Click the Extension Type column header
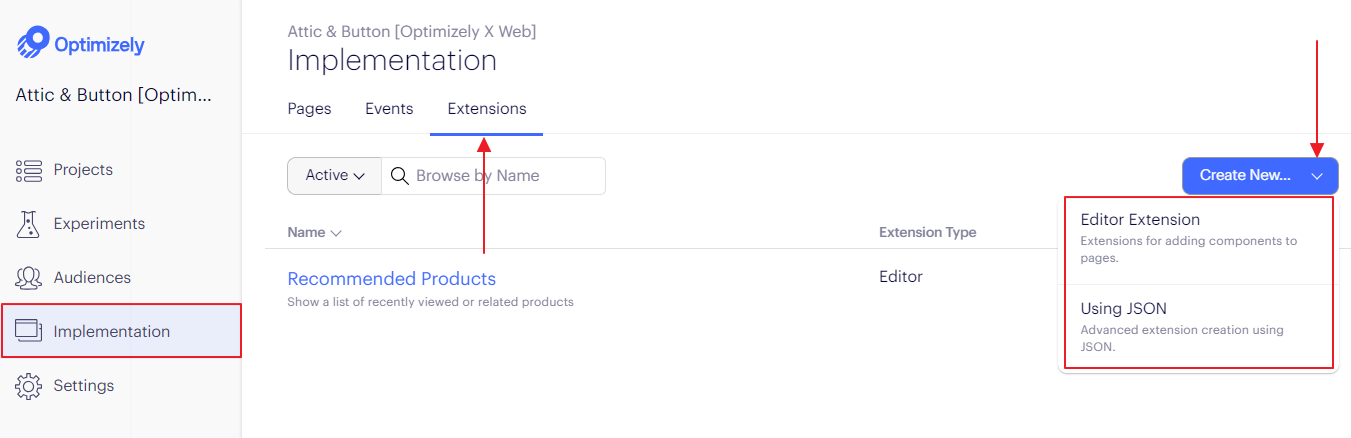Image resolution: width=1351 pixels, height=438 pixels. 927,232
